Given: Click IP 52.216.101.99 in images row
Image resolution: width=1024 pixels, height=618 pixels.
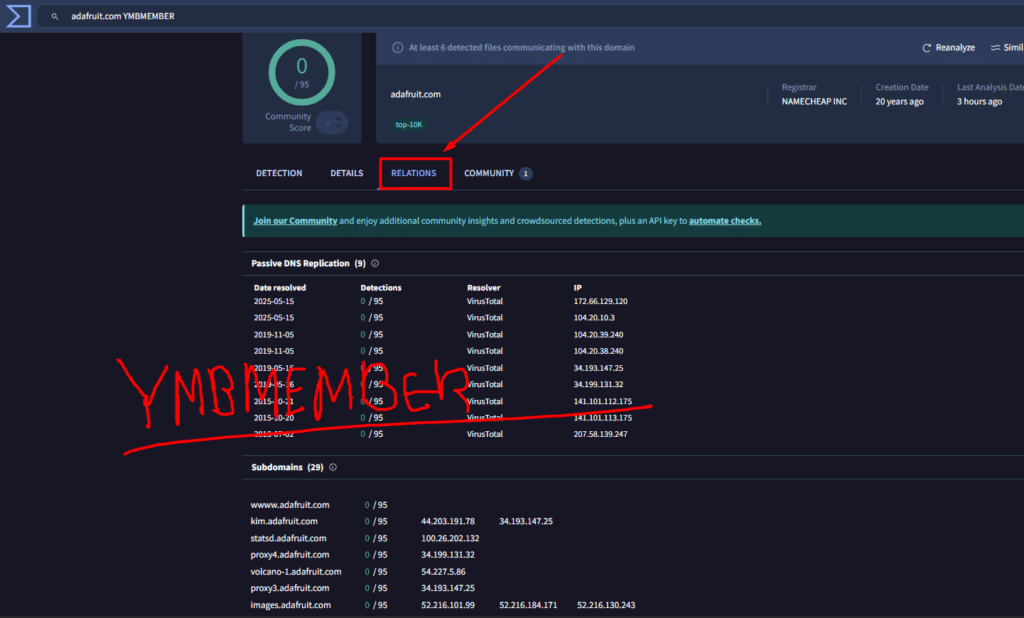Looking at the screenshot, I should point(448,605).
